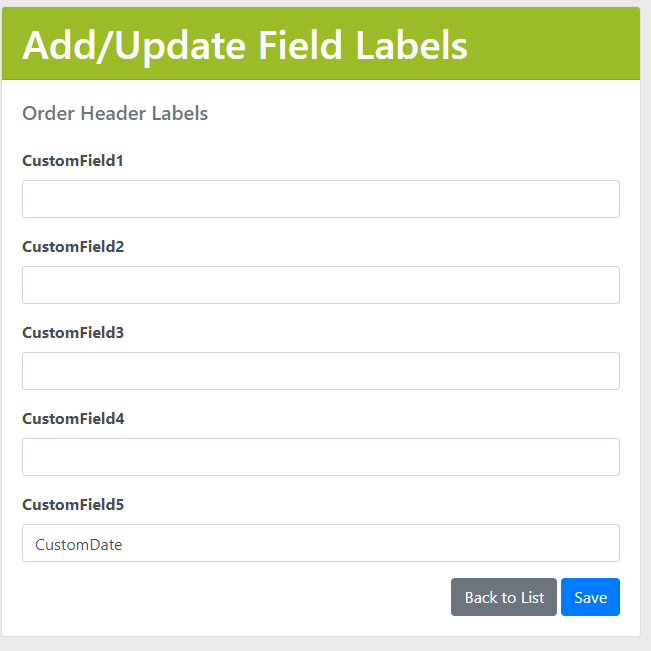Viewport: 651px width, 651px height.
Task: Focus the text box under CustomField1
Action: (x=320, y=199)
